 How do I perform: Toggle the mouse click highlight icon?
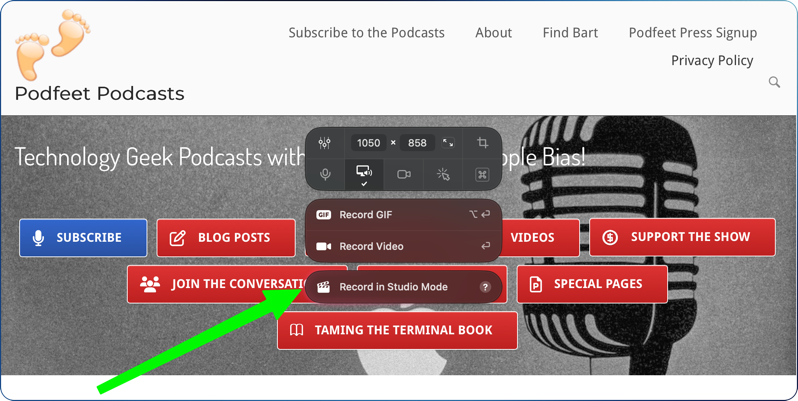click(443, 175)
